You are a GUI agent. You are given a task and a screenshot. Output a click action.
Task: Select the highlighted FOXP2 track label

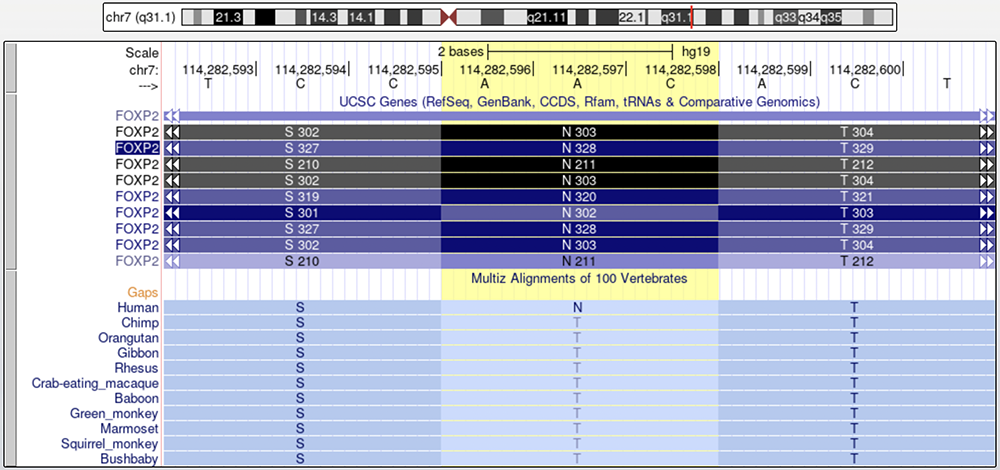point(137,148)
